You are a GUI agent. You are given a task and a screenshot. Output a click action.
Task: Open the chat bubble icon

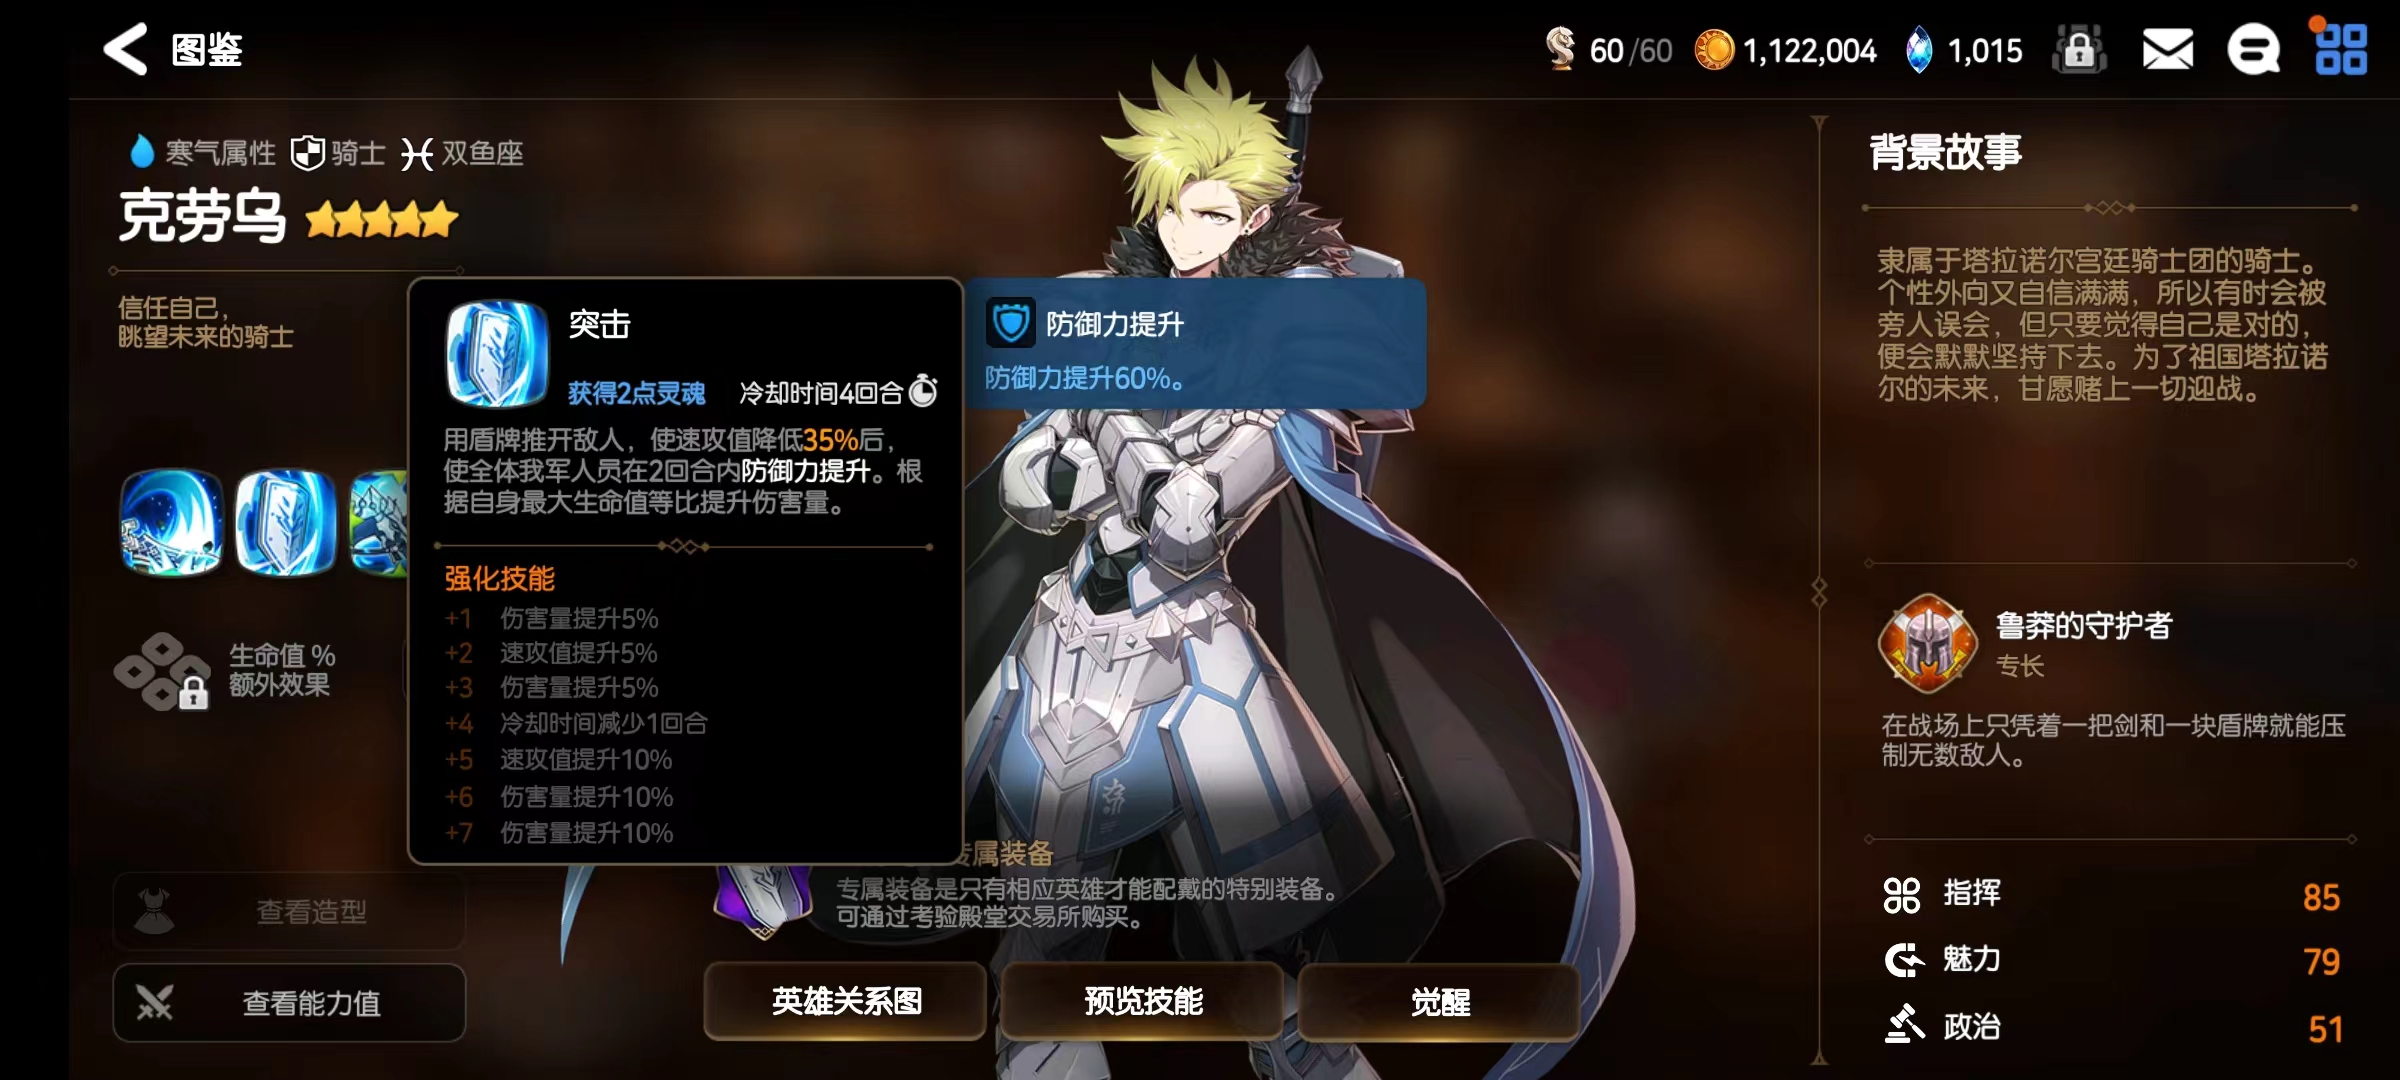(2254, 49)
